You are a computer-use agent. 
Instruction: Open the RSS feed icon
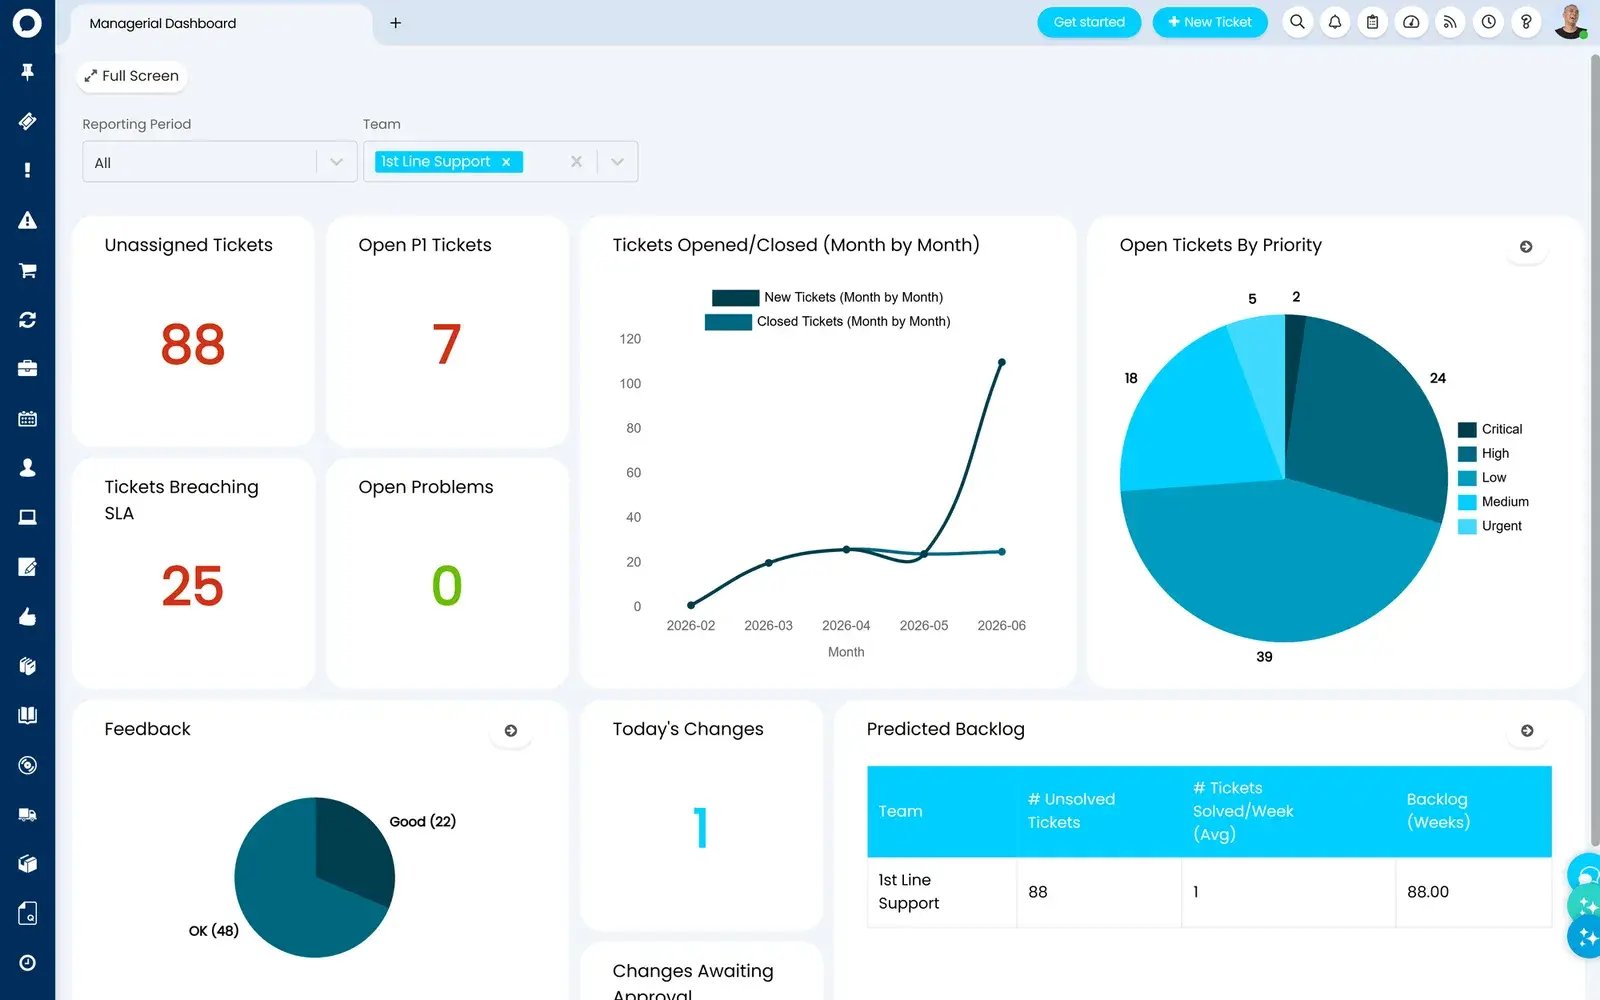(x=1450, y=22)
